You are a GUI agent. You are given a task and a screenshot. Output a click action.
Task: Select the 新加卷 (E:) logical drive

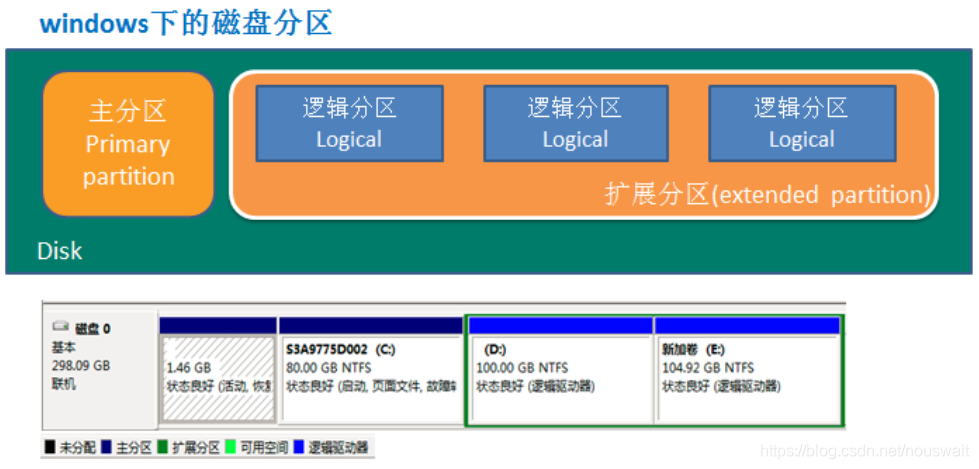tap(747, 379)
